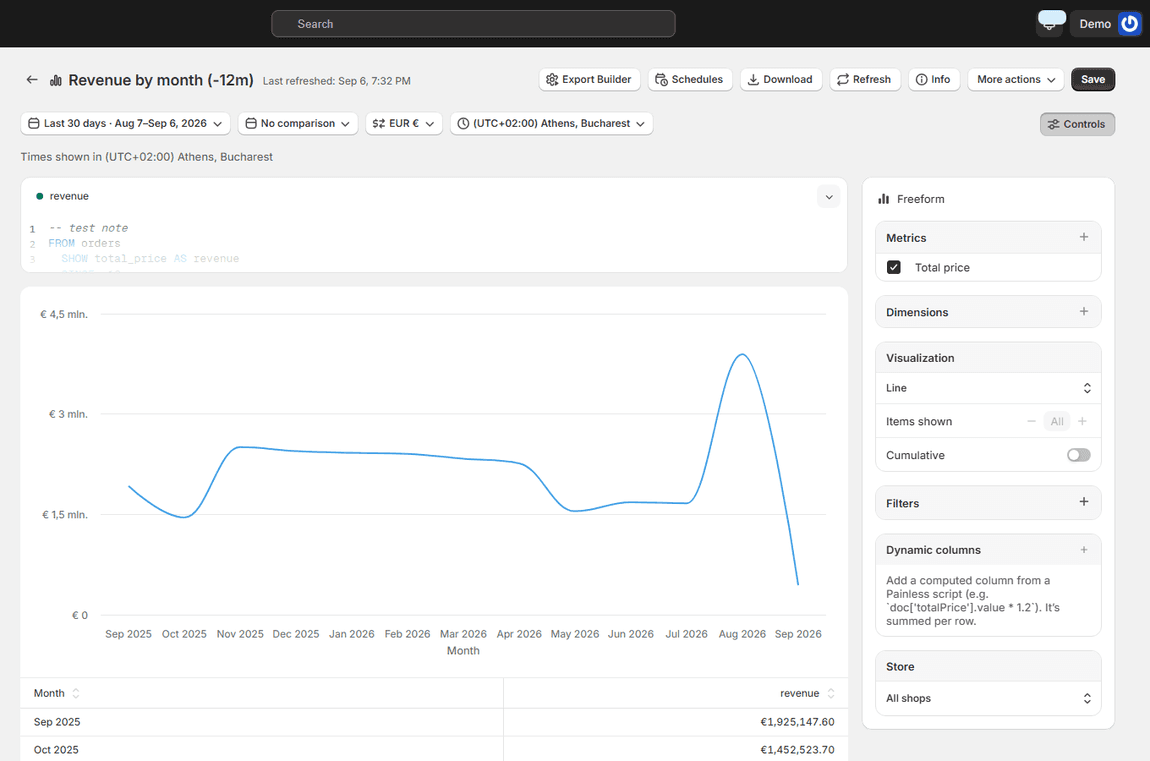Save the report

pyautogui.click(x=1093, y=79)
